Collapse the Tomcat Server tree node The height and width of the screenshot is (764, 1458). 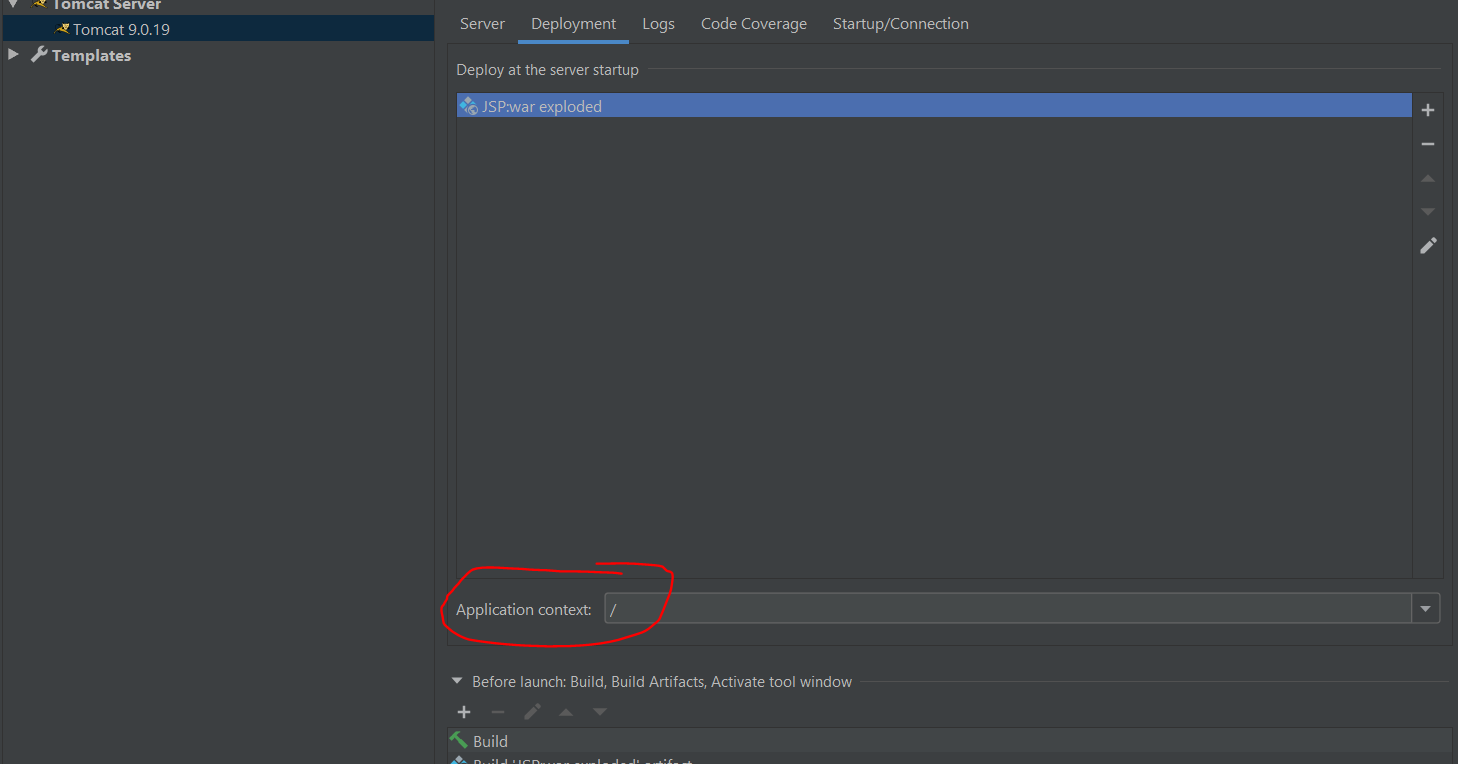click(13, 4)
